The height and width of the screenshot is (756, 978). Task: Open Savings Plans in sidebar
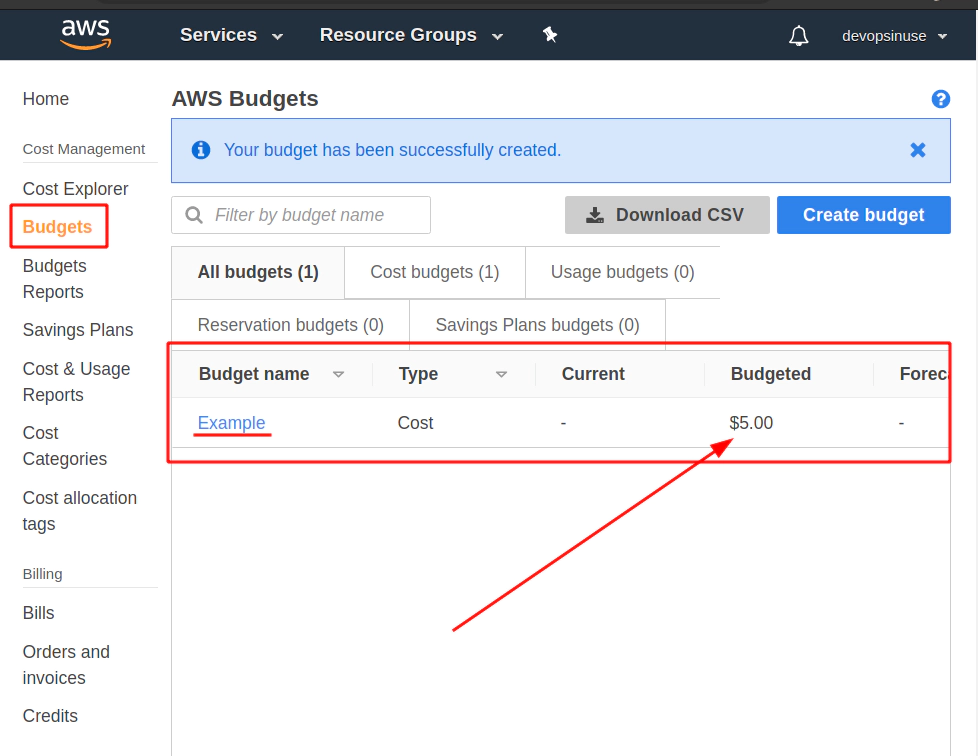(x=78, y=329)
